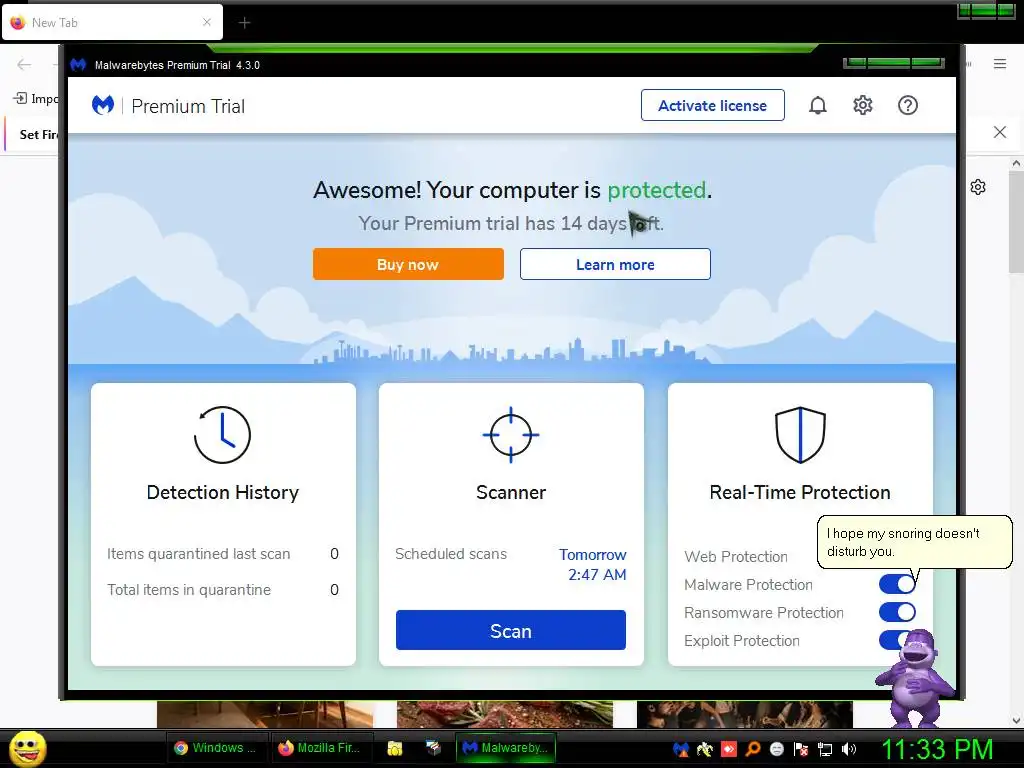Switch to Mozilla Firefox taskbar item
1024x768 pixels.
[x=323, y=748]
